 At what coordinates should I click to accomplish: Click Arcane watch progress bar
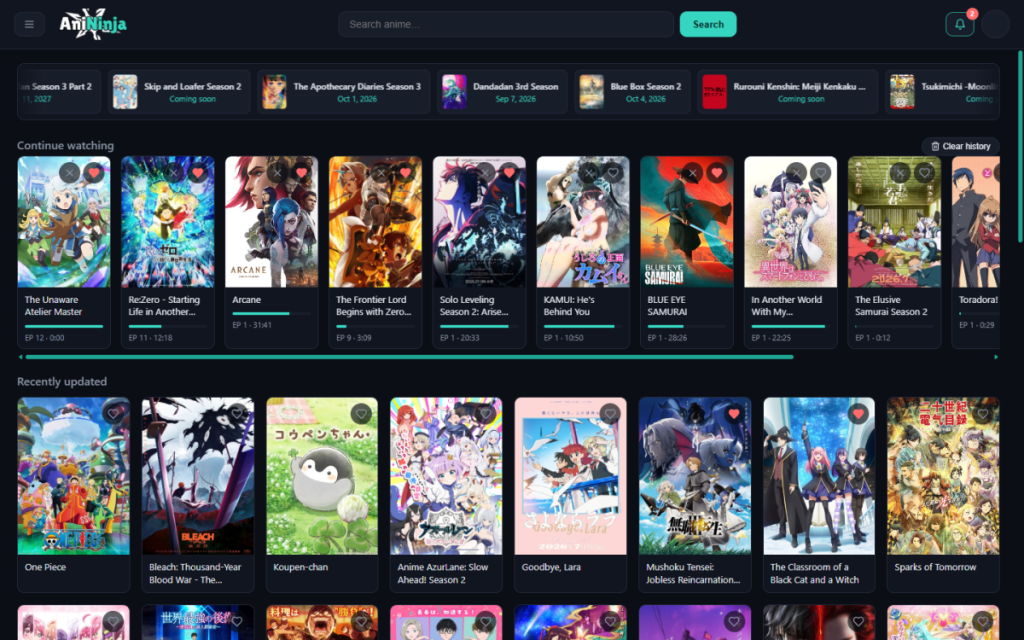272,313
